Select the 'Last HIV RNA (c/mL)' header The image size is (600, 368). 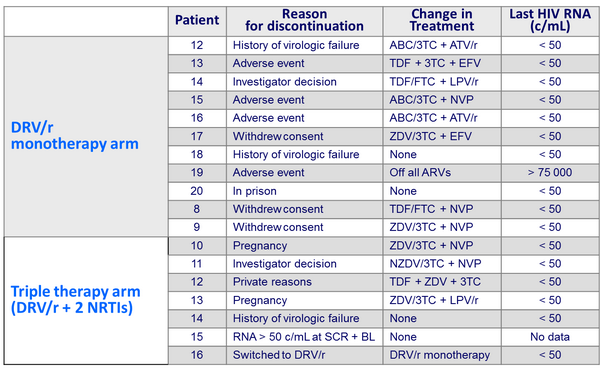[x=550, y=20]
